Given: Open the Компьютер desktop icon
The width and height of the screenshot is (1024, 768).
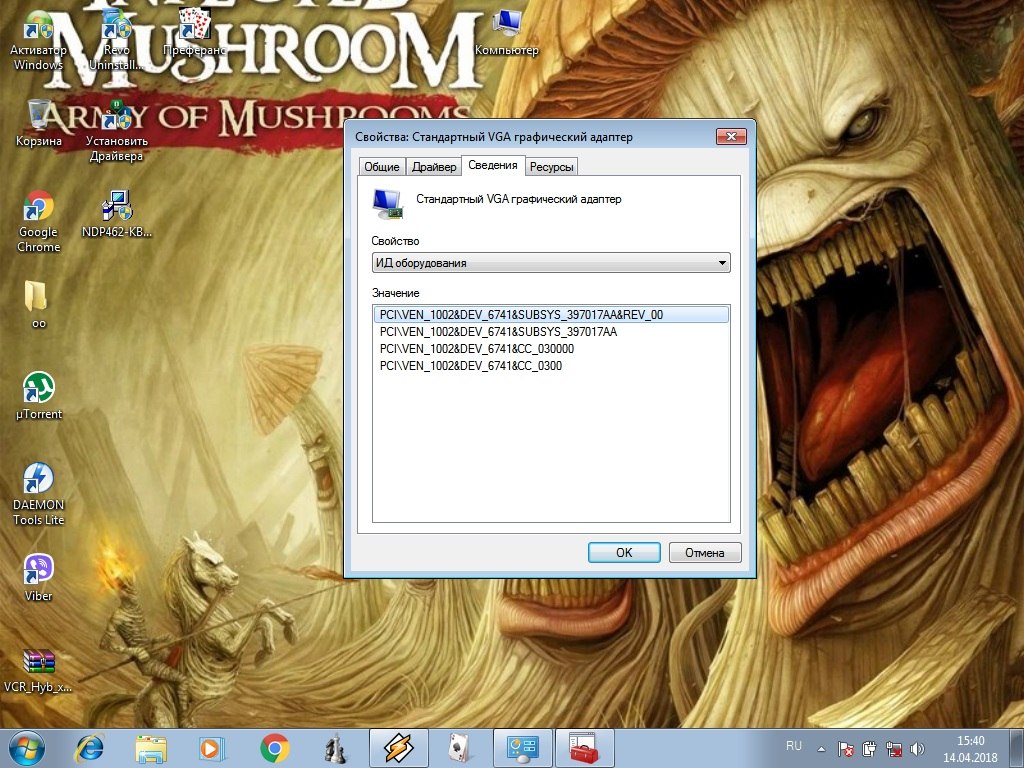Looking at the screenshot, I should pos(507,33).
